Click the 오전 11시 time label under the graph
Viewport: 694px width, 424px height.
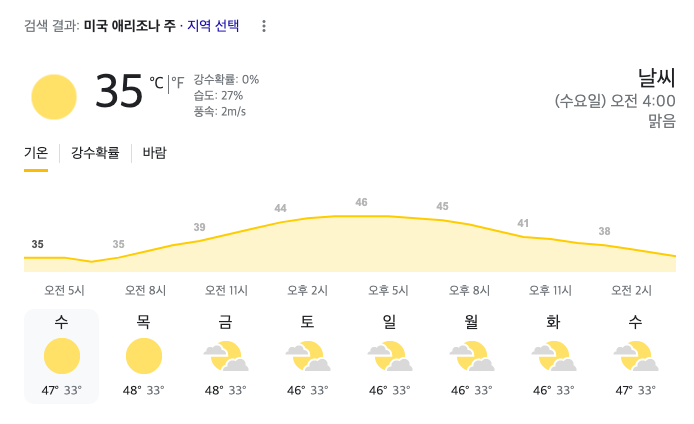226,291
